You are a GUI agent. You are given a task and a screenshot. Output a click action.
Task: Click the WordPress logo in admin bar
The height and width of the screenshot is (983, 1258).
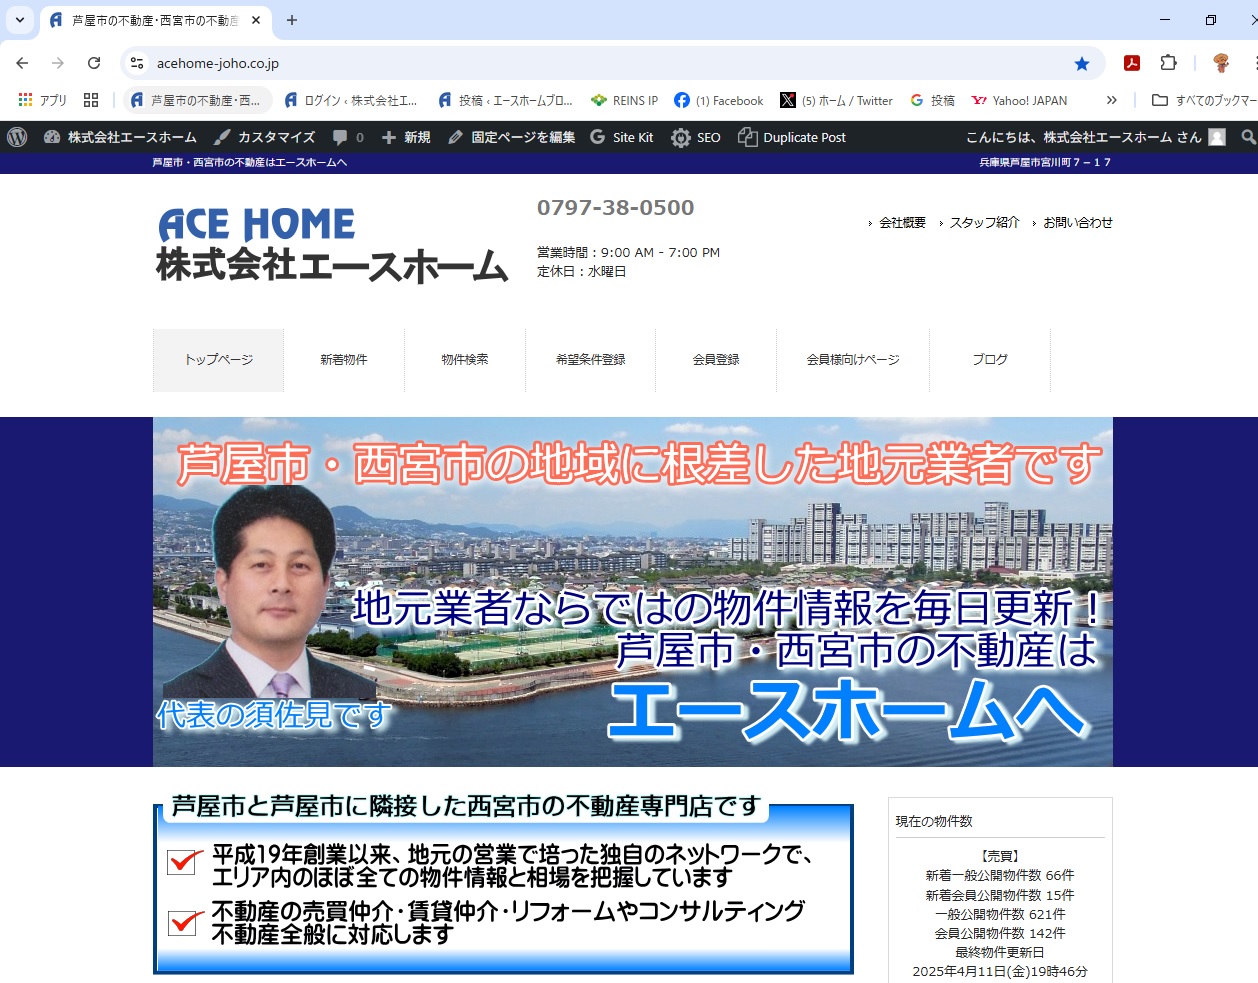(x=17, y=137)
